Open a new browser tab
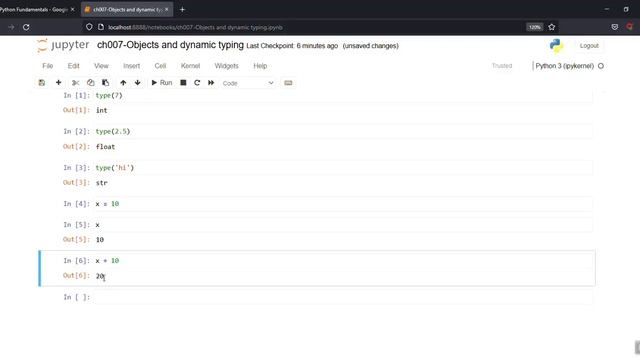 (182, 9)
